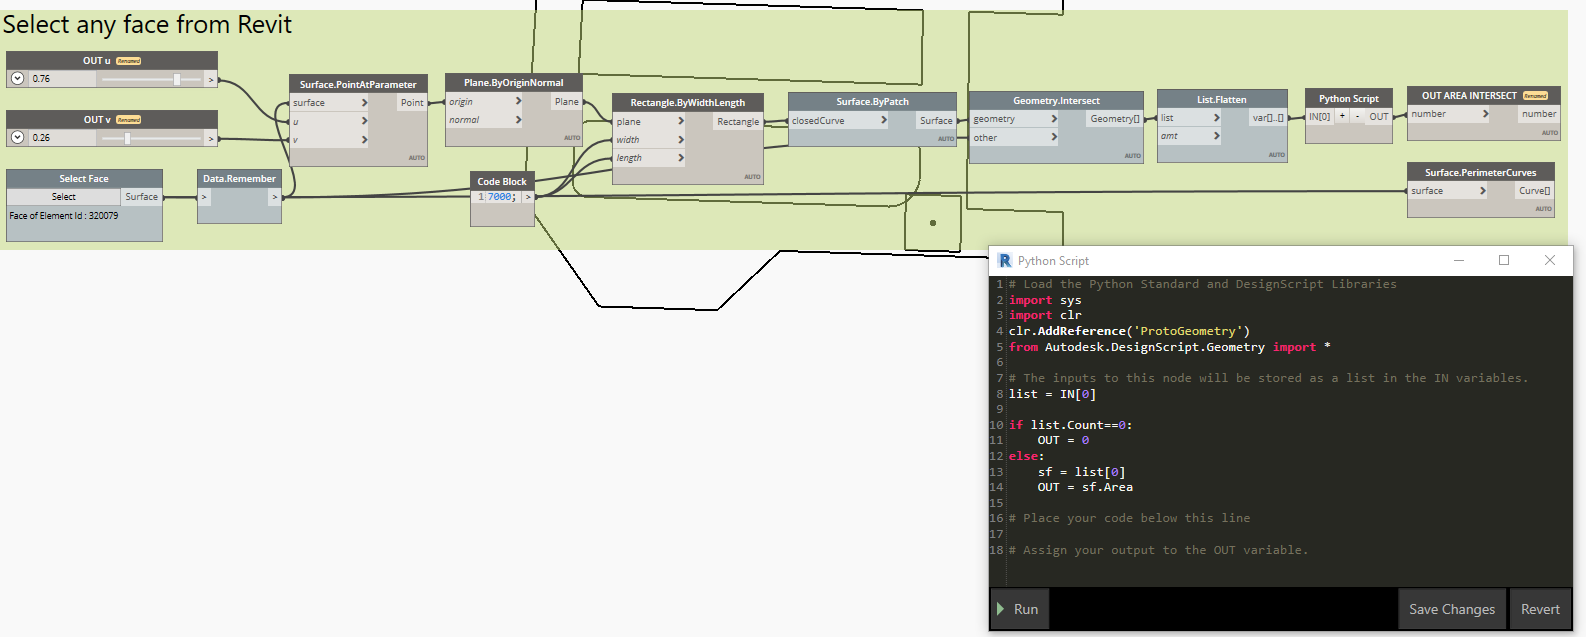Click AUTO lacing label on Geometry.Intersect node
This screenshot has width=1586, height=637.
coord(1132,156)
